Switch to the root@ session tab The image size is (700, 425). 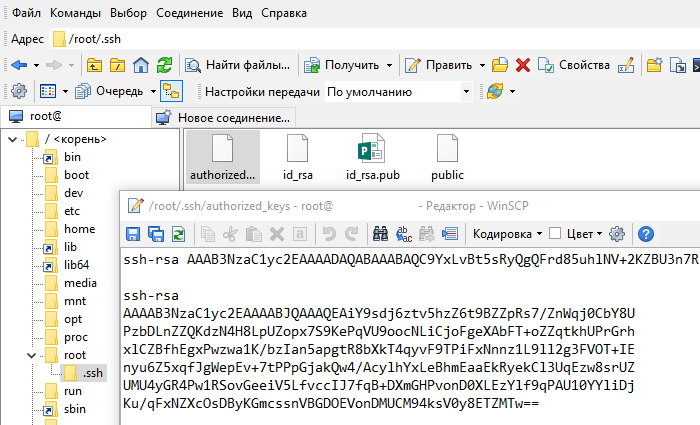76,117
